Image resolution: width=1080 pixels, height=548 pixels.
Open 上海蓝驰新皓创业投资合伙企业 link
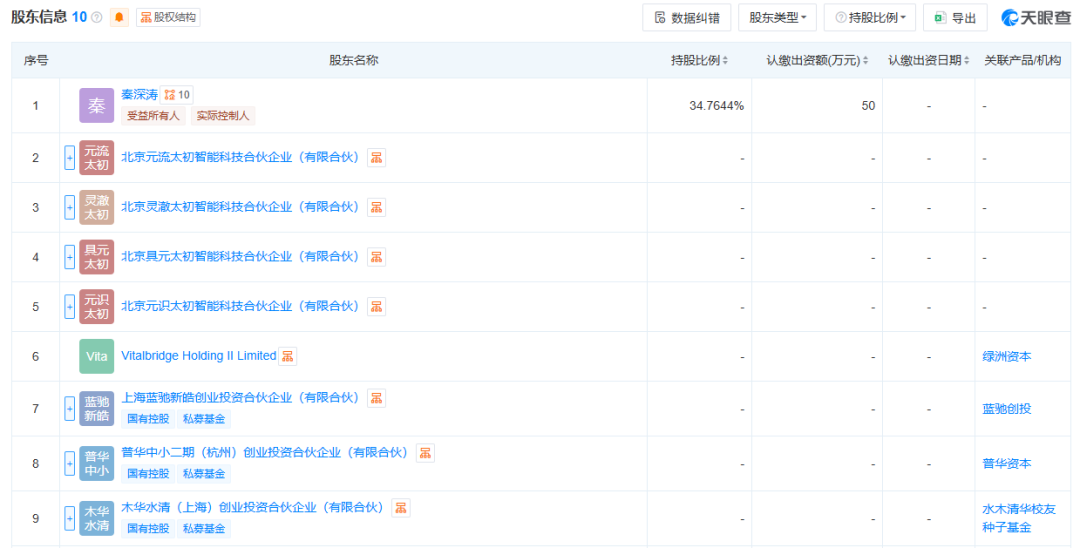click(240, 398)
